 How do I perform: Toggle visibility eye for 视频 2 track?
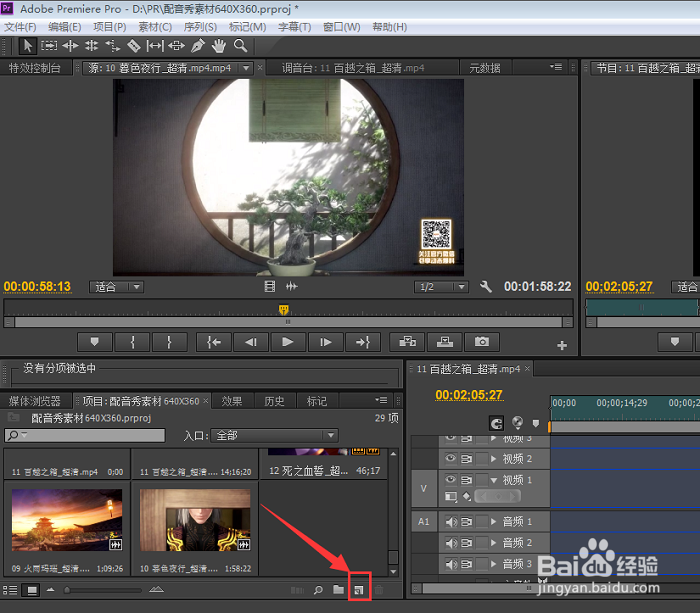tap(451, 458)
